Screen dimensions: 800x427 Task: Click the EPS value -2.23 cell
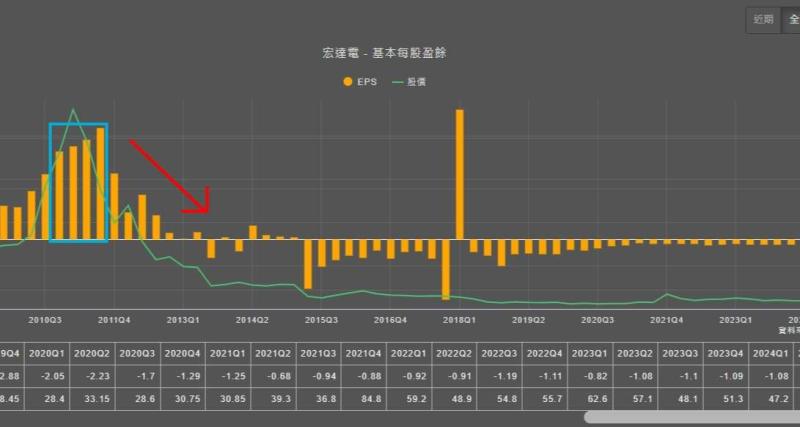coord(92,376)
